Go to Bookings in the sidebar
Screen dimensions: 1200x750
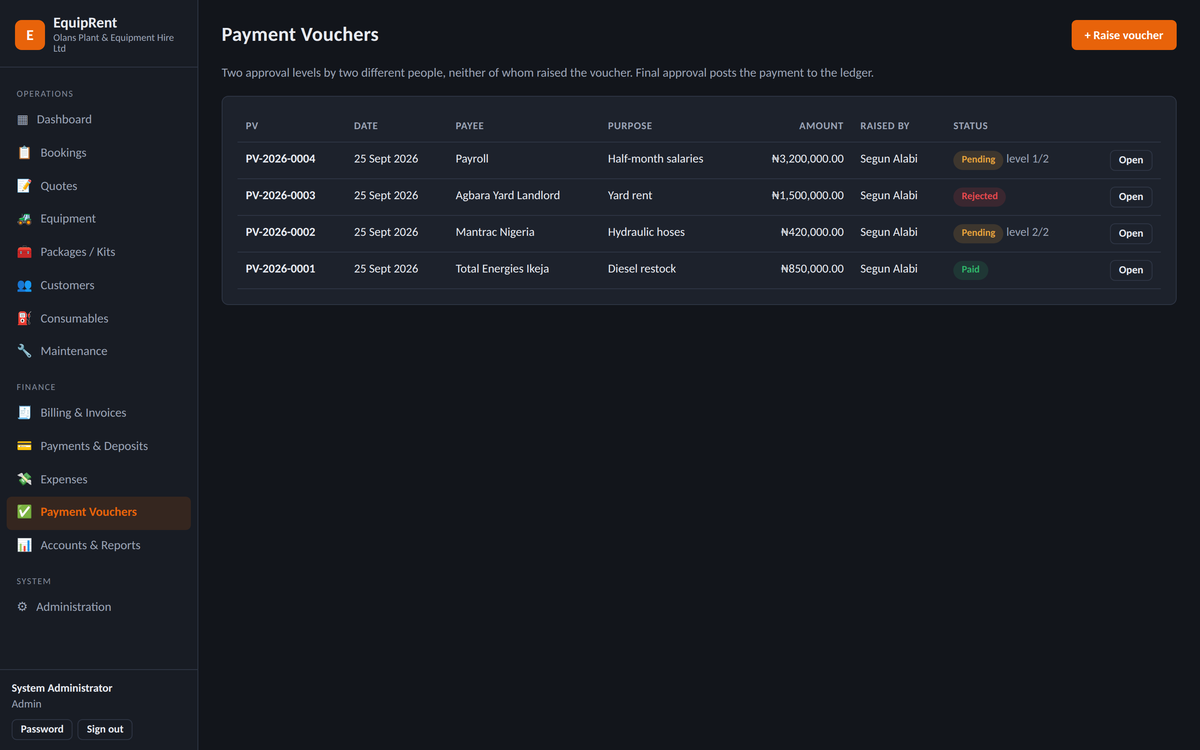98,153
